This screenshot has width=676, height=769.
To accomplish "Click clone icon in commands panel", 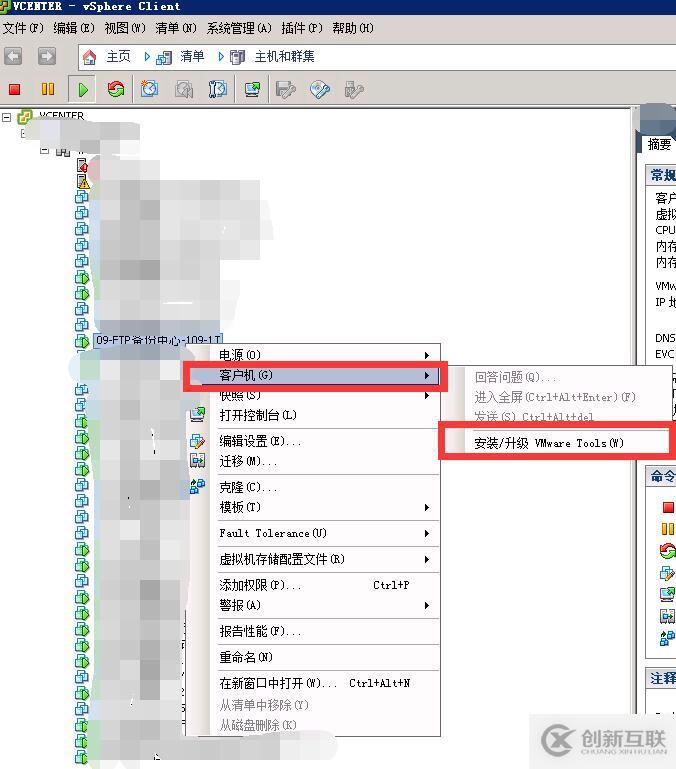I will pyautogui.click(x=667, y=638).
